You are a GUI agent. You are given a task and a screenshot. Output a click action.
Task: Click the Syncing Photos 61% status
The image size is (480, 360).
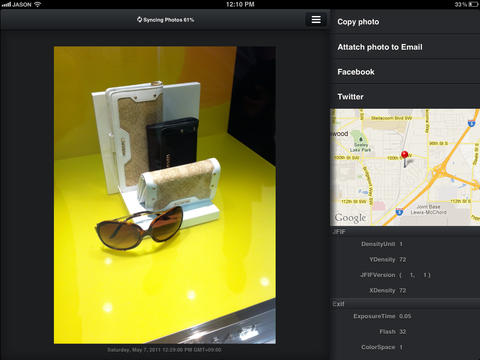tap(165, 20)
